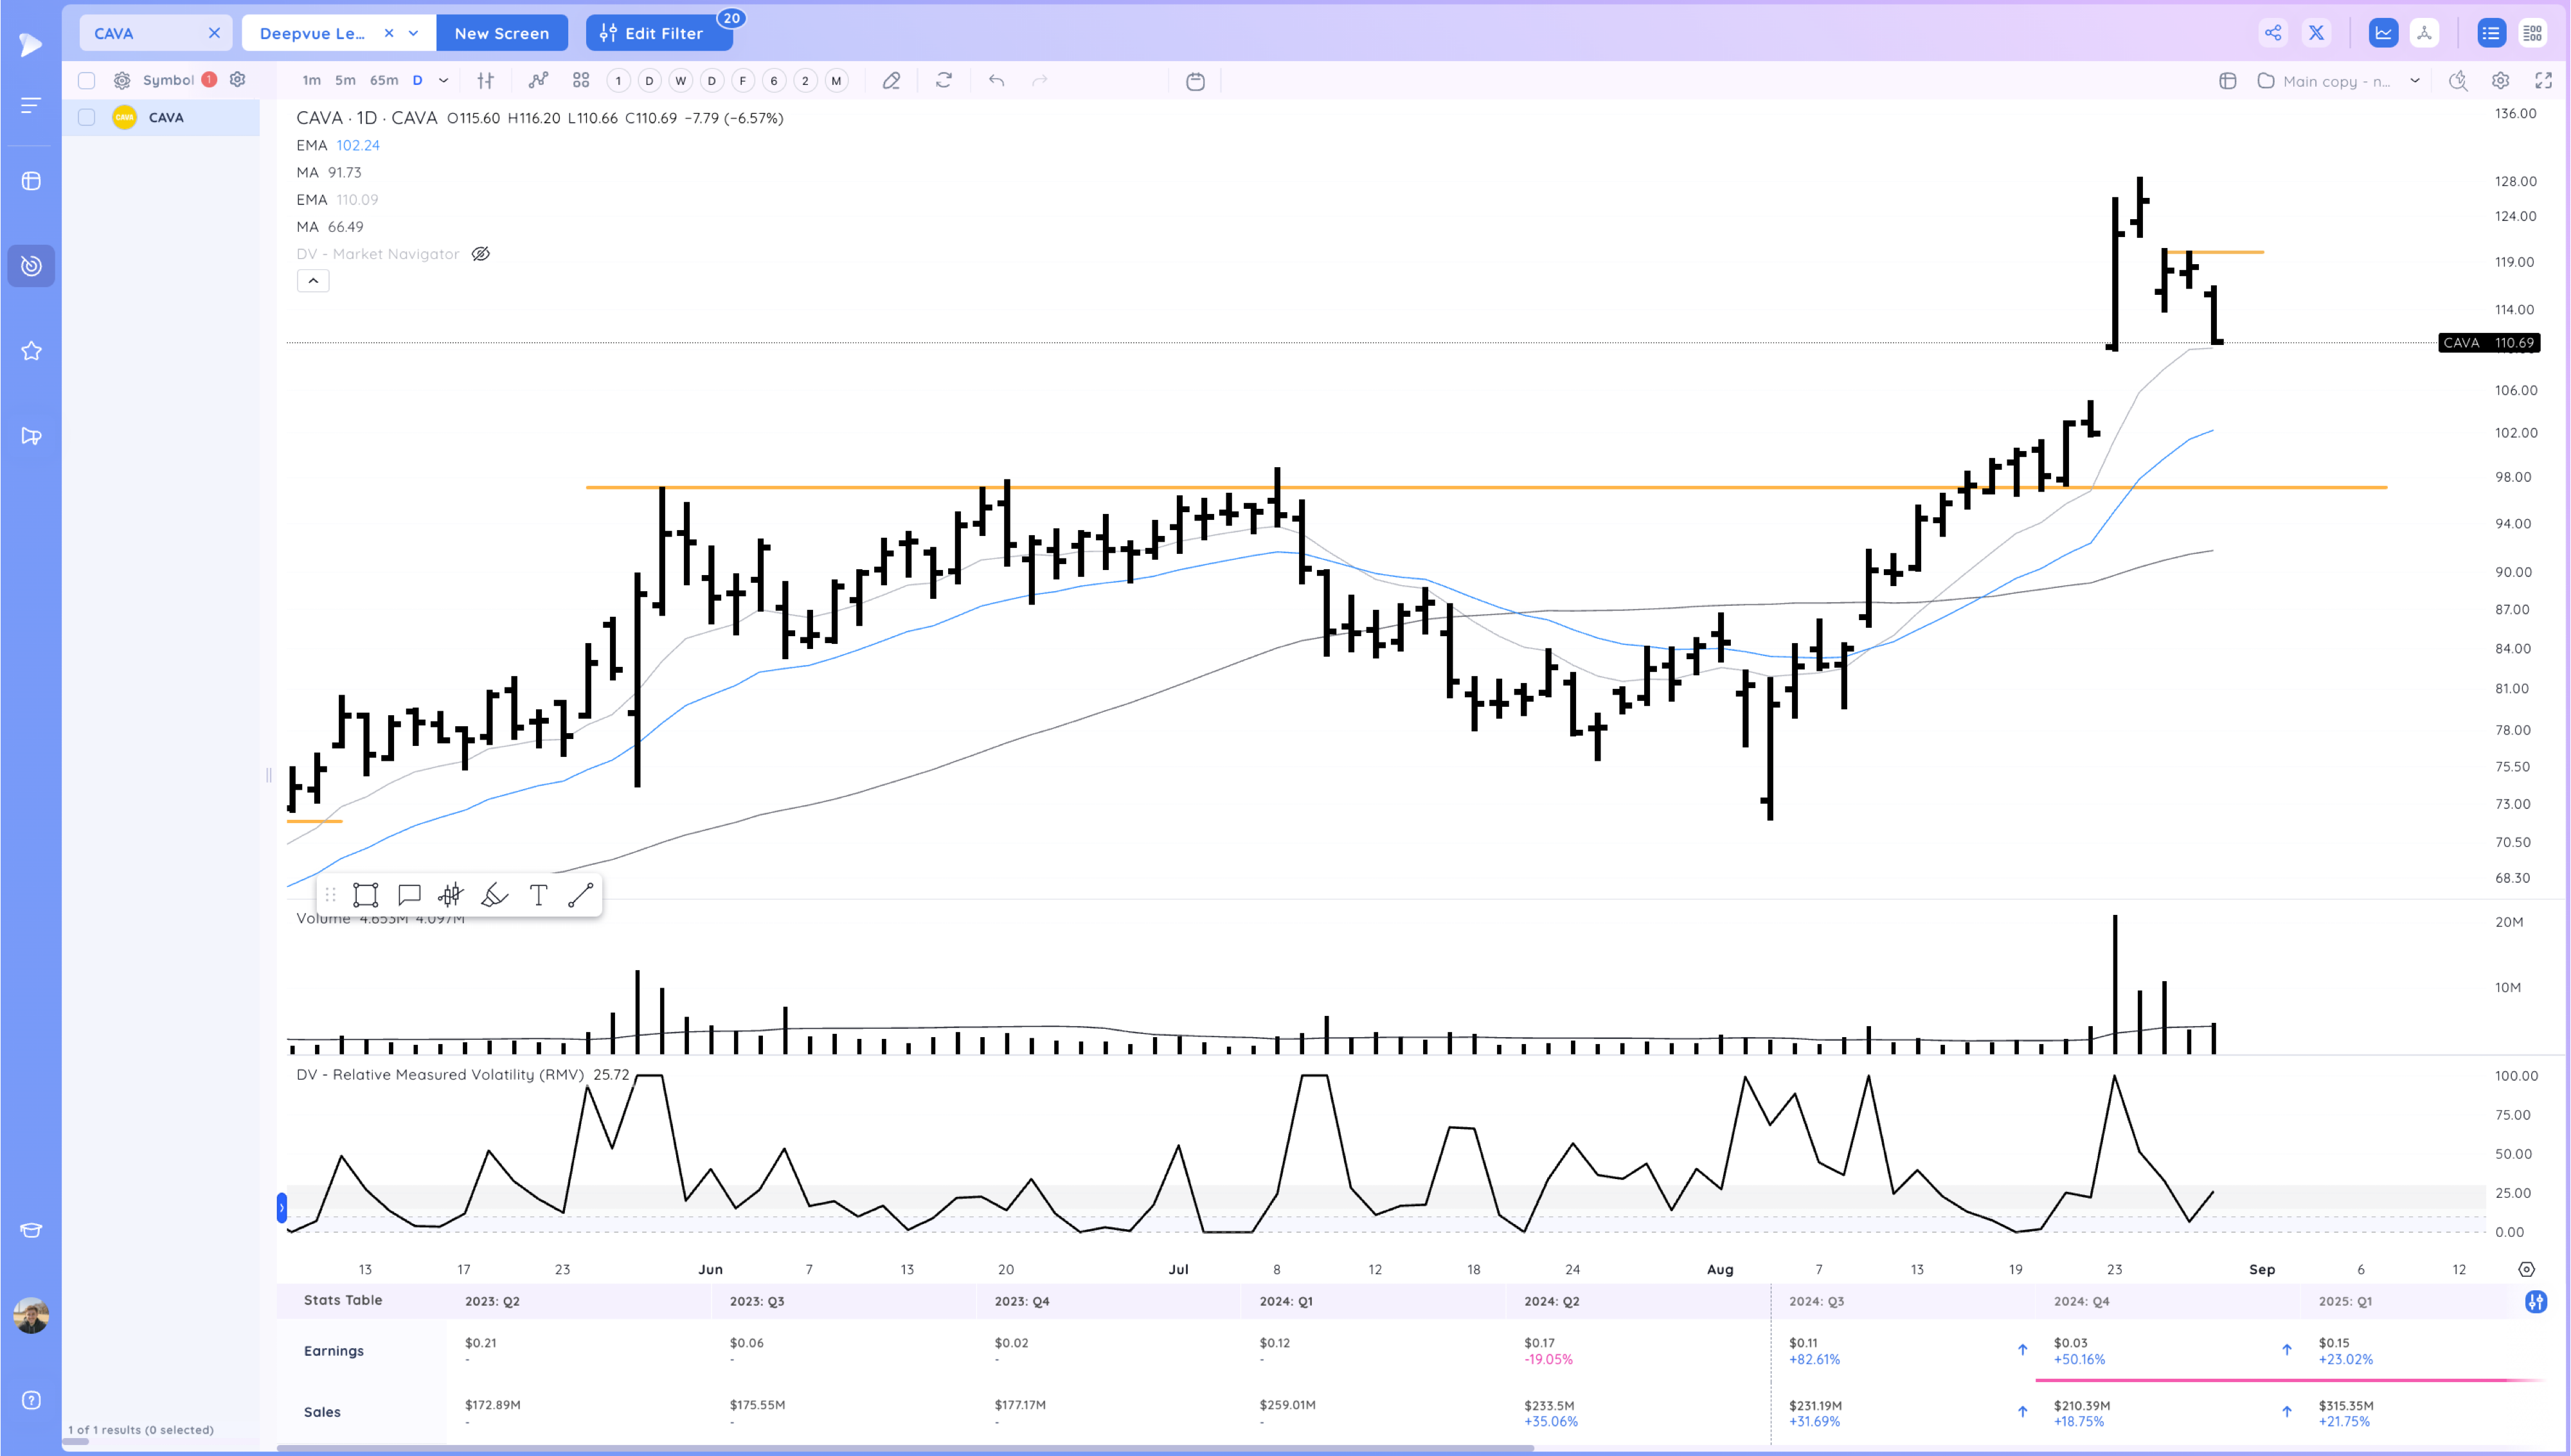
Task: Toggle DV Market Navigator visibility eye
Action: [x=480, y=254]
